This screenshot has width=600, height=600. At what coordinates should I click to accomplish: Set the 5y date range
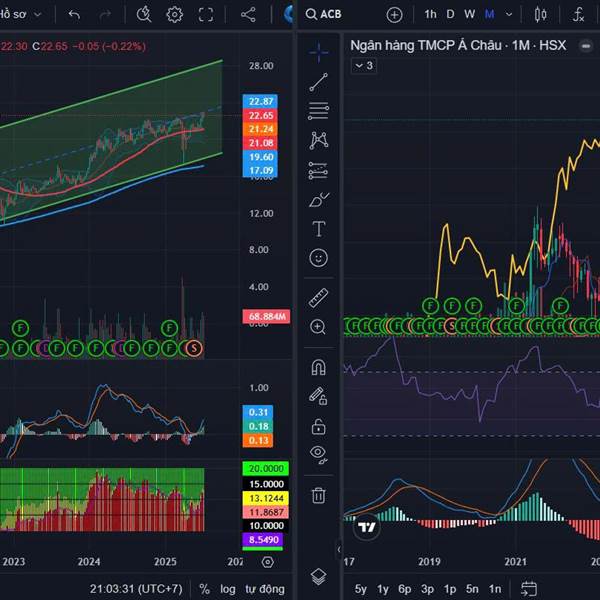click(x=360, y=589)
